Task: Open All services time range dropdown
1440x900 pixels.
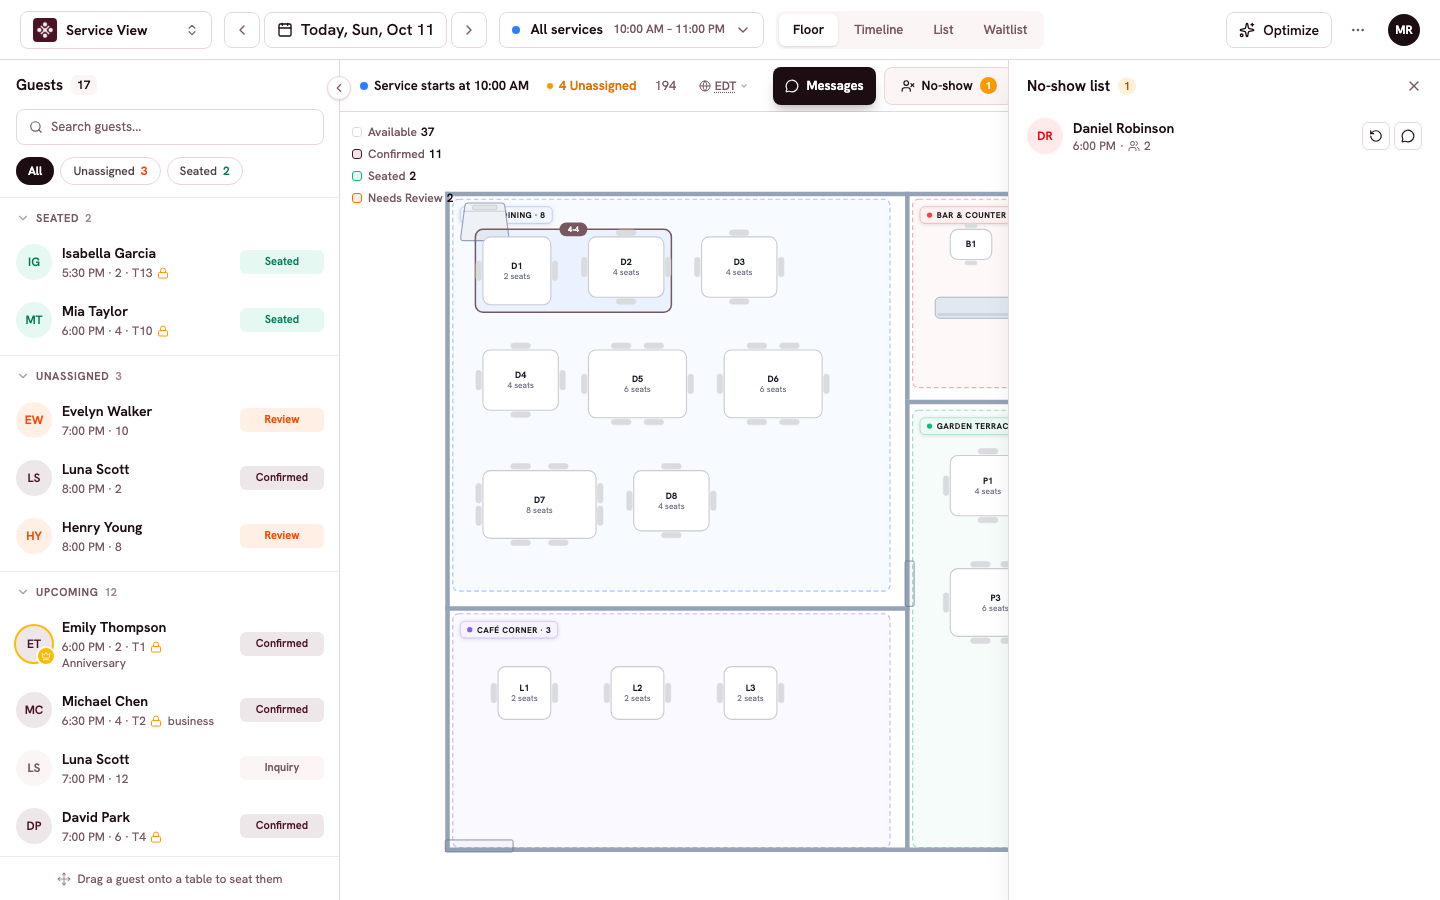Action: pos(631,30)
